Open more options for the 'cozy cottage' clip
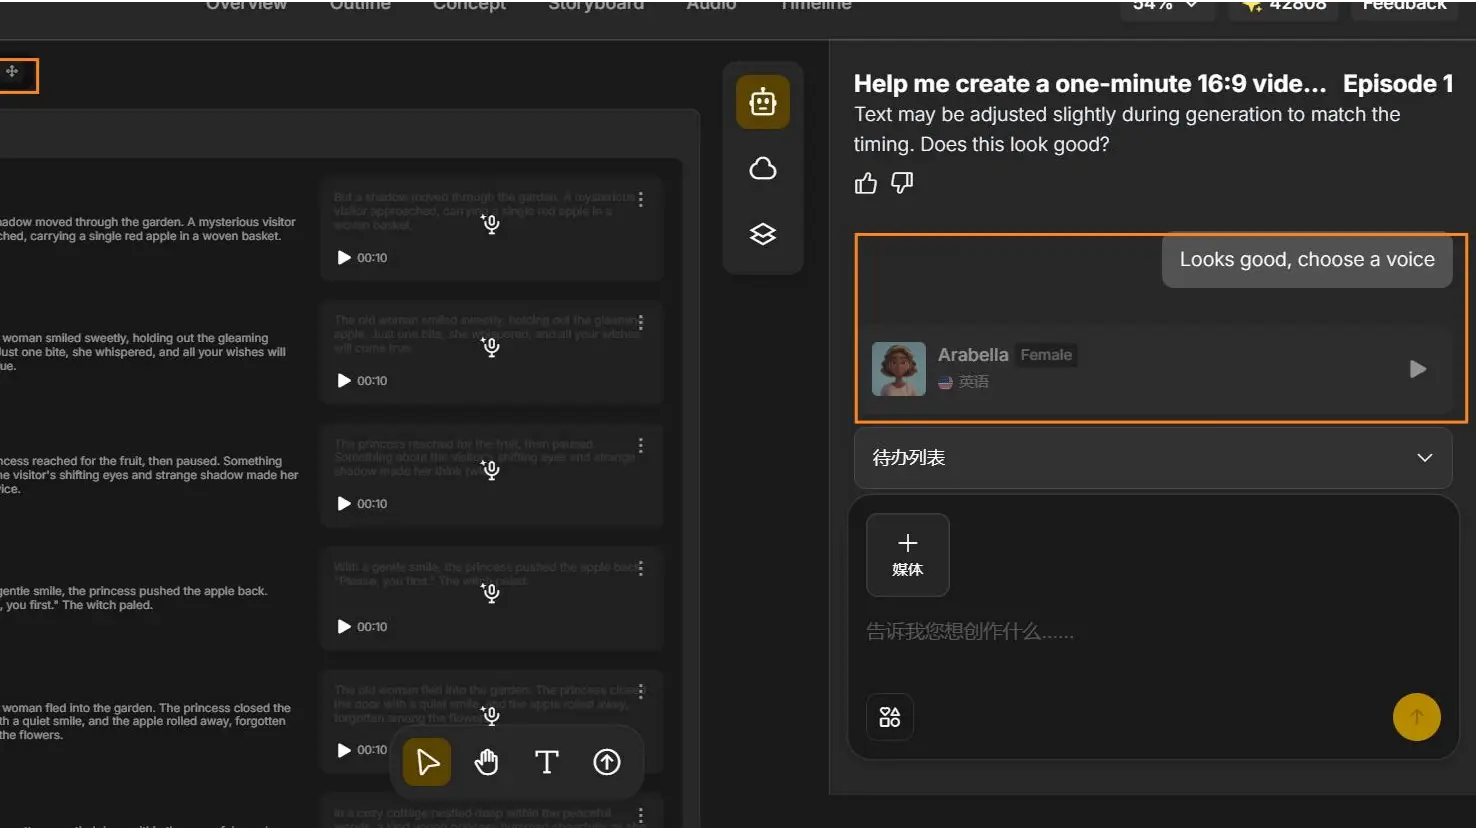This screenshot has width=1476, height=830. point(641,814)
